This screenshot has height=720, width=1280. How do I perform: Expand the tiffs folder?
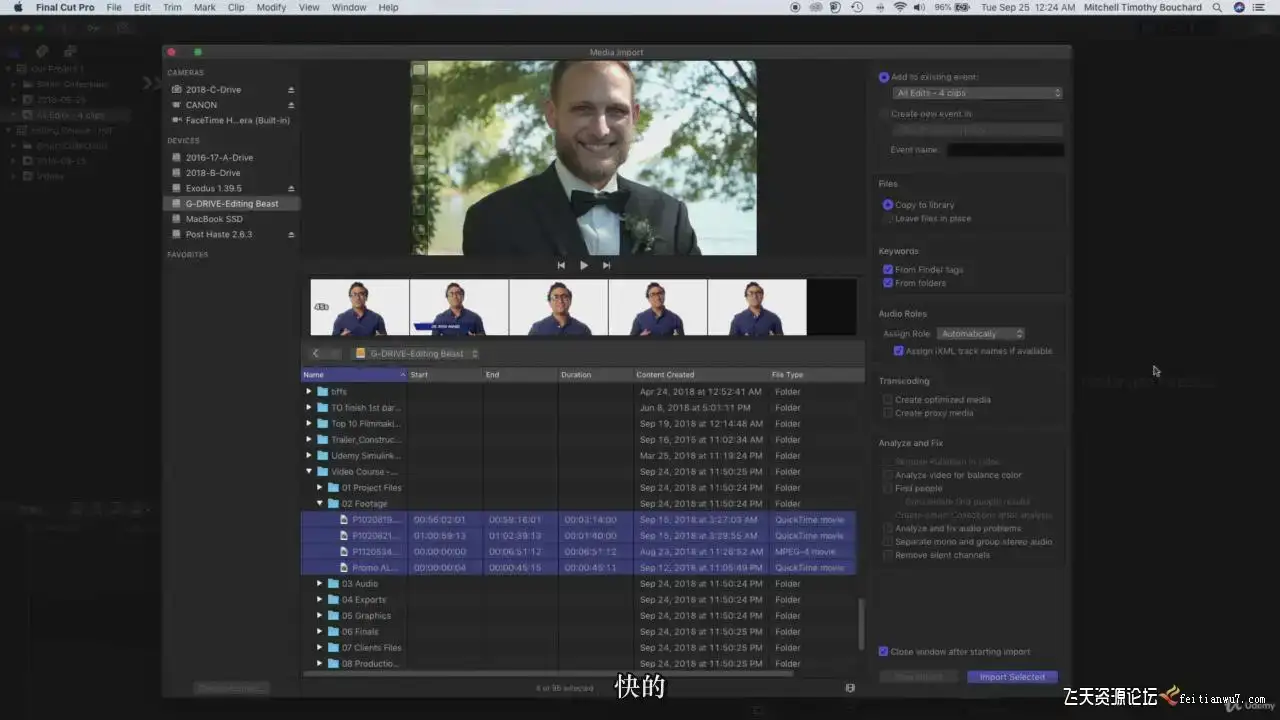point(309,391)
